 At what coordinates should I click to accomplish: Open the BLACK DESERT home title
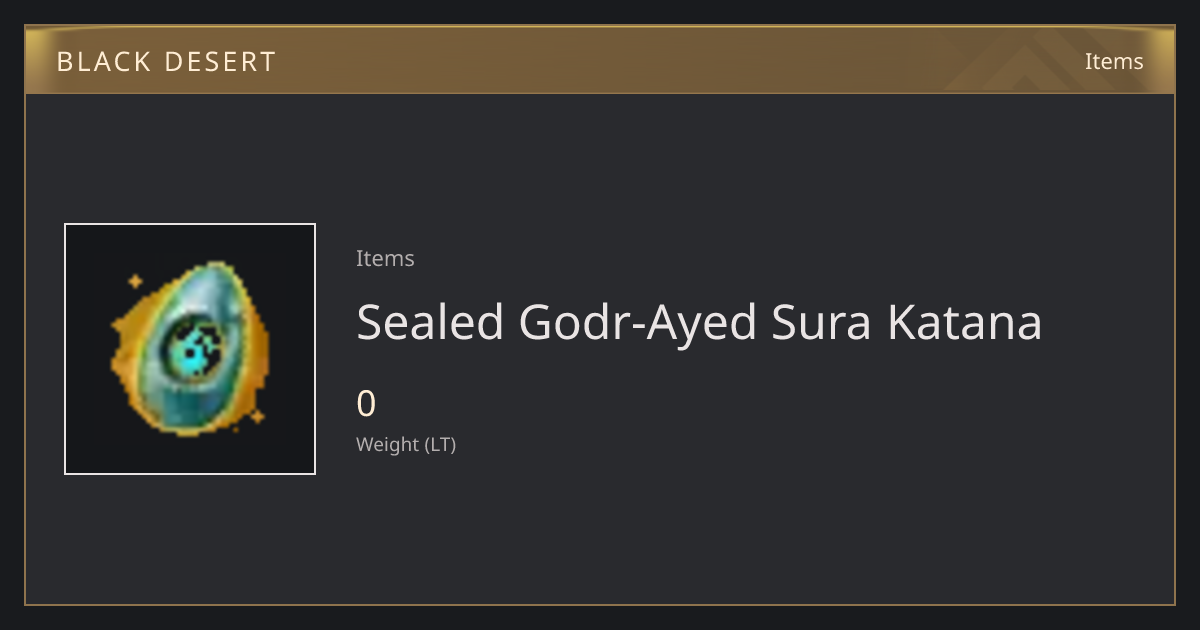click(166, 62)
